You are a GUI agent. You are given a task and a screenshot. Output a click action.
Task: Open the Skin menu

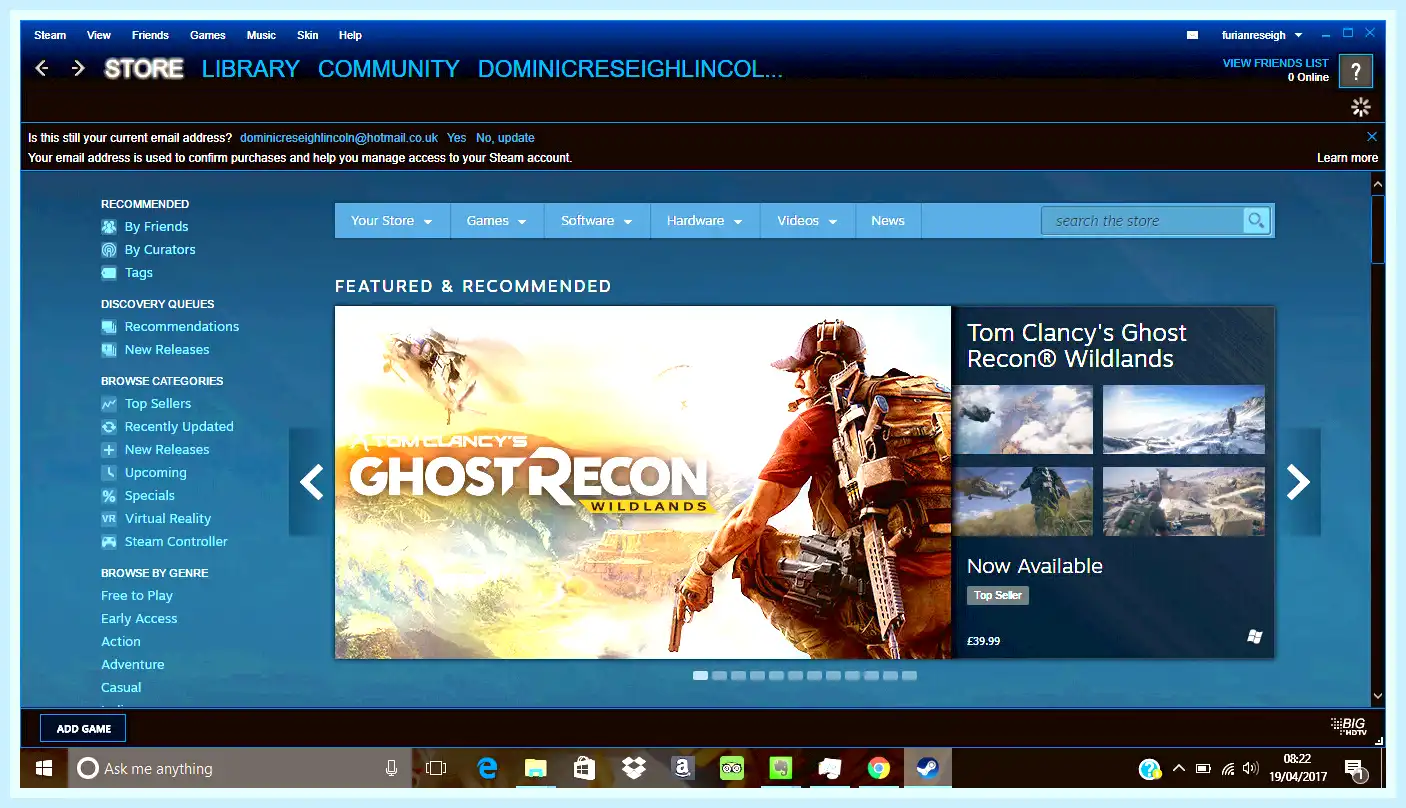(308, 35)
